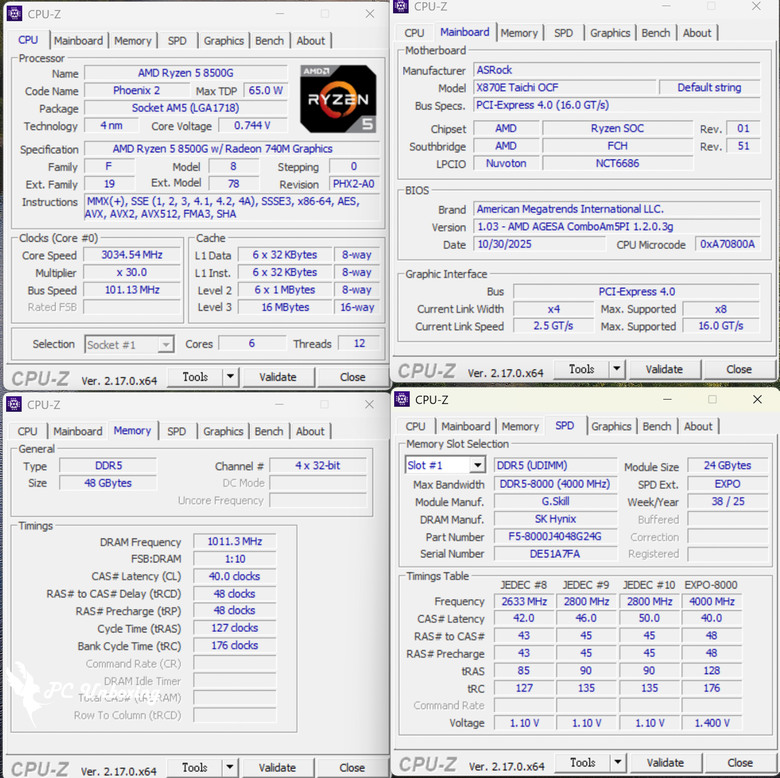Switch to Memory tab in the Mainboard window

click(519, 33)
